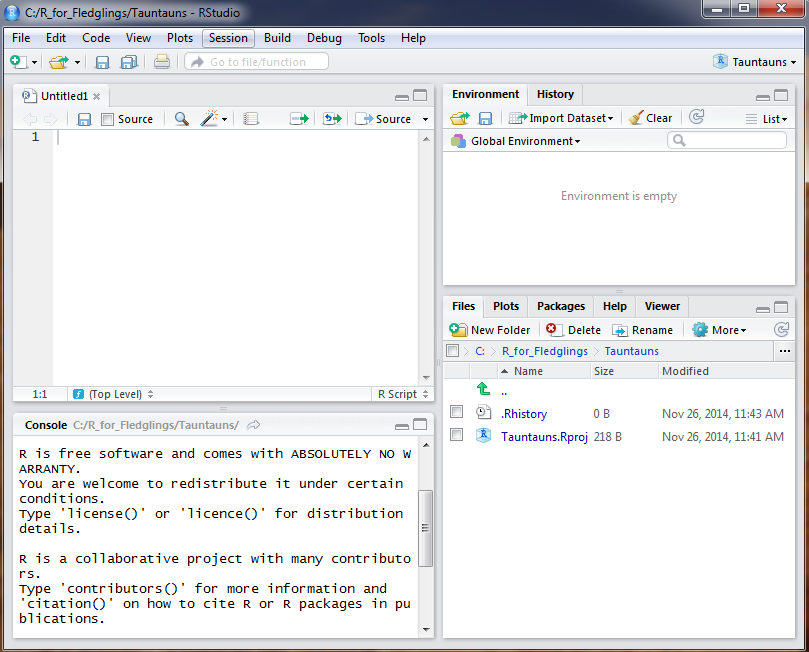Click the Open File folder icon

pos(58,62)
